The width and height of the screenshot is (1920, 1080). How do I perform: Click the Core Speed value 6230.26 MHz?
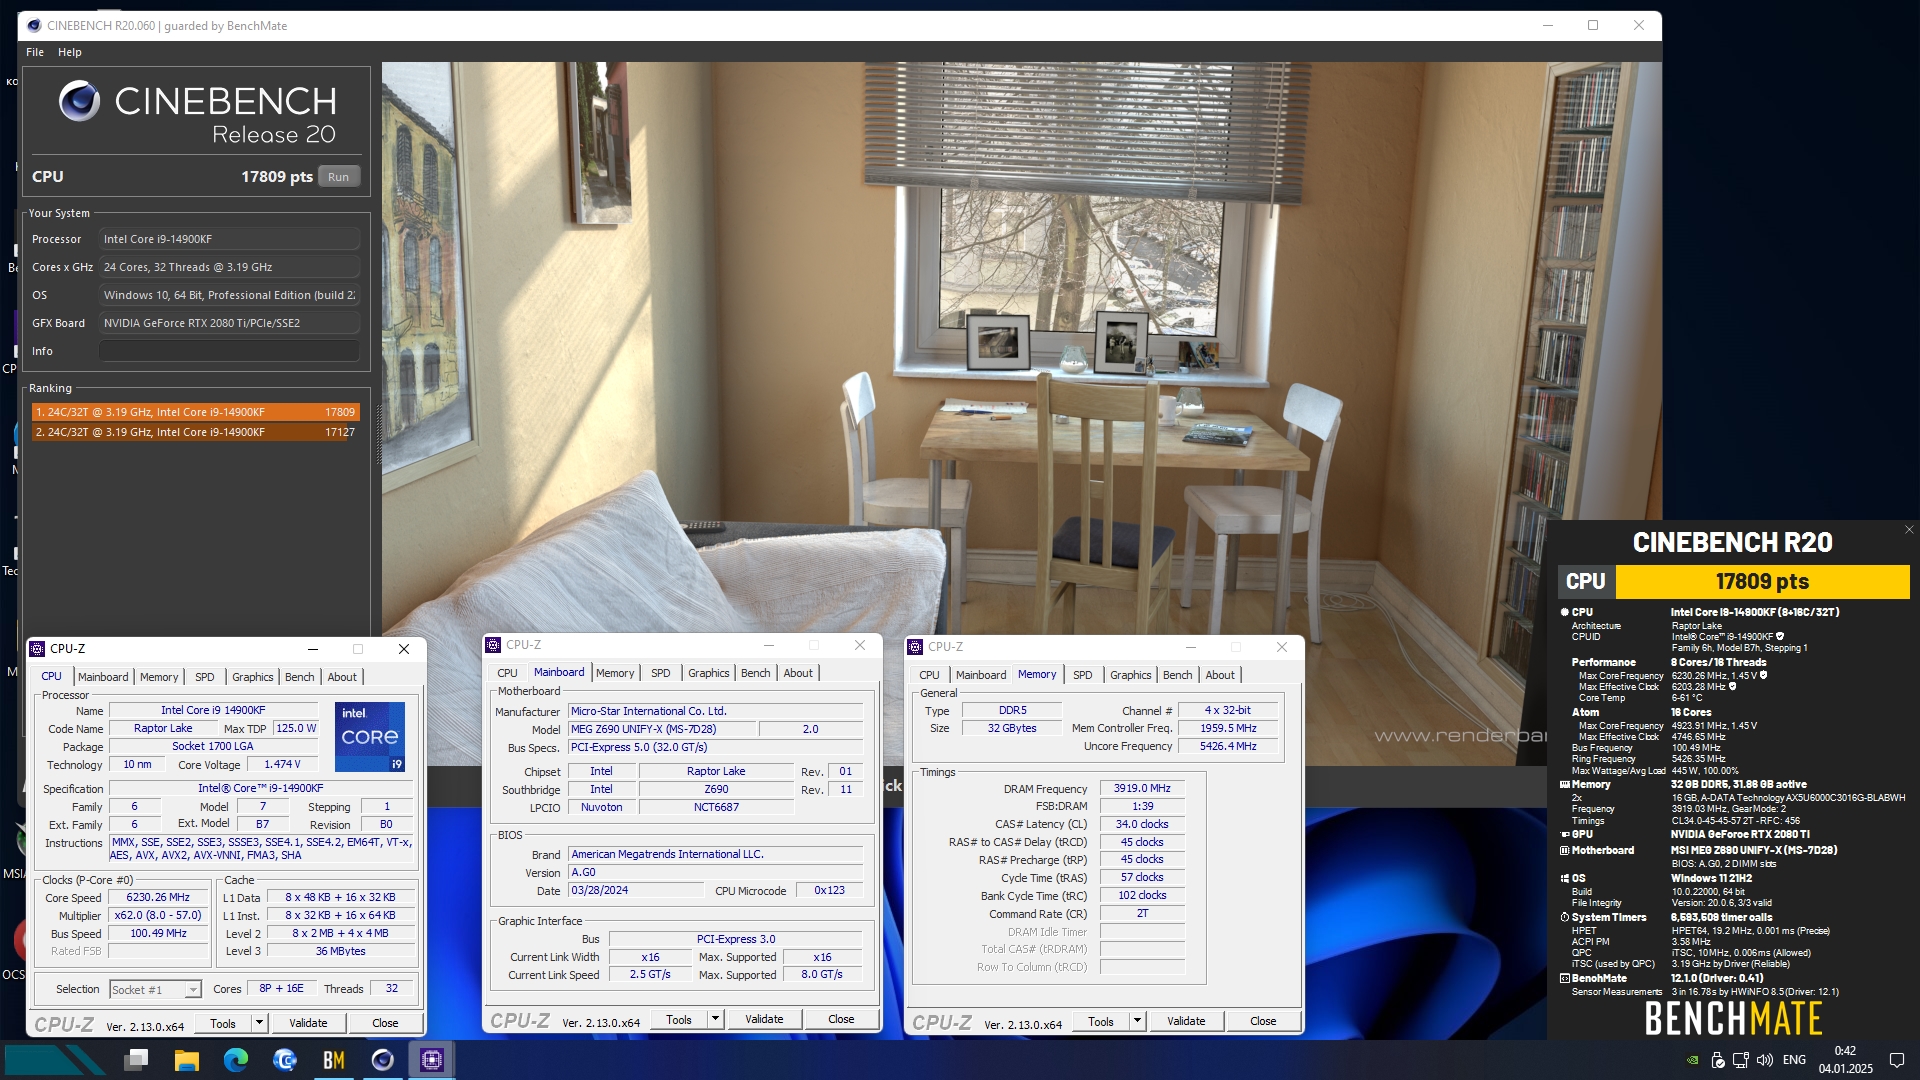[158, 898]
